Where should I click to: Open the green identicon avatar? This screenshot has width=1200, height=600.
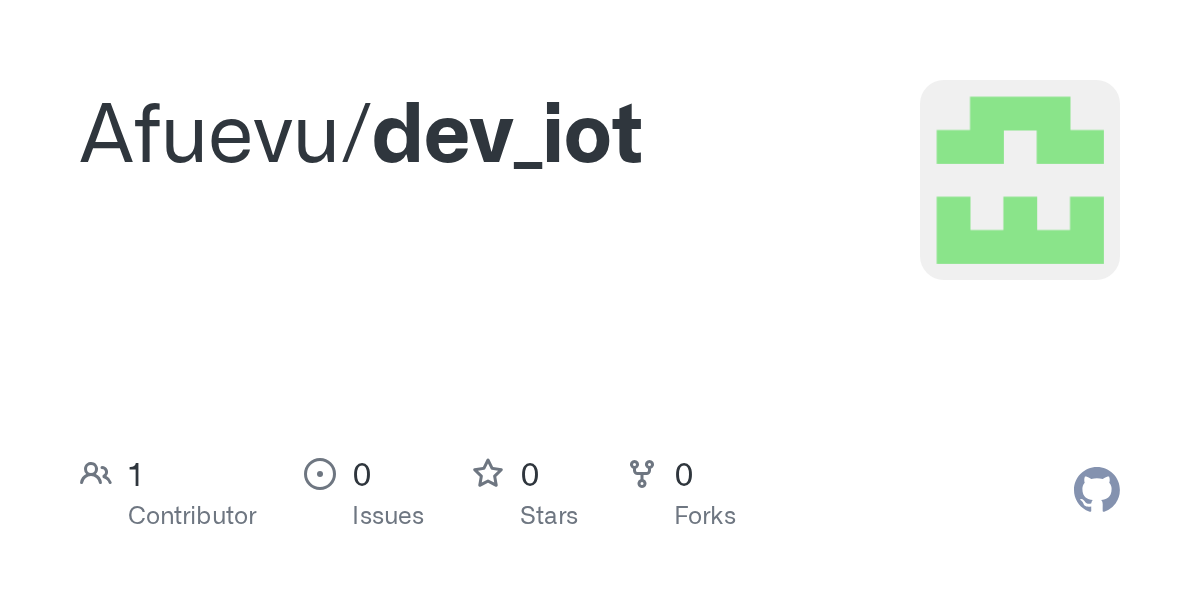(x=1019, y=180)
